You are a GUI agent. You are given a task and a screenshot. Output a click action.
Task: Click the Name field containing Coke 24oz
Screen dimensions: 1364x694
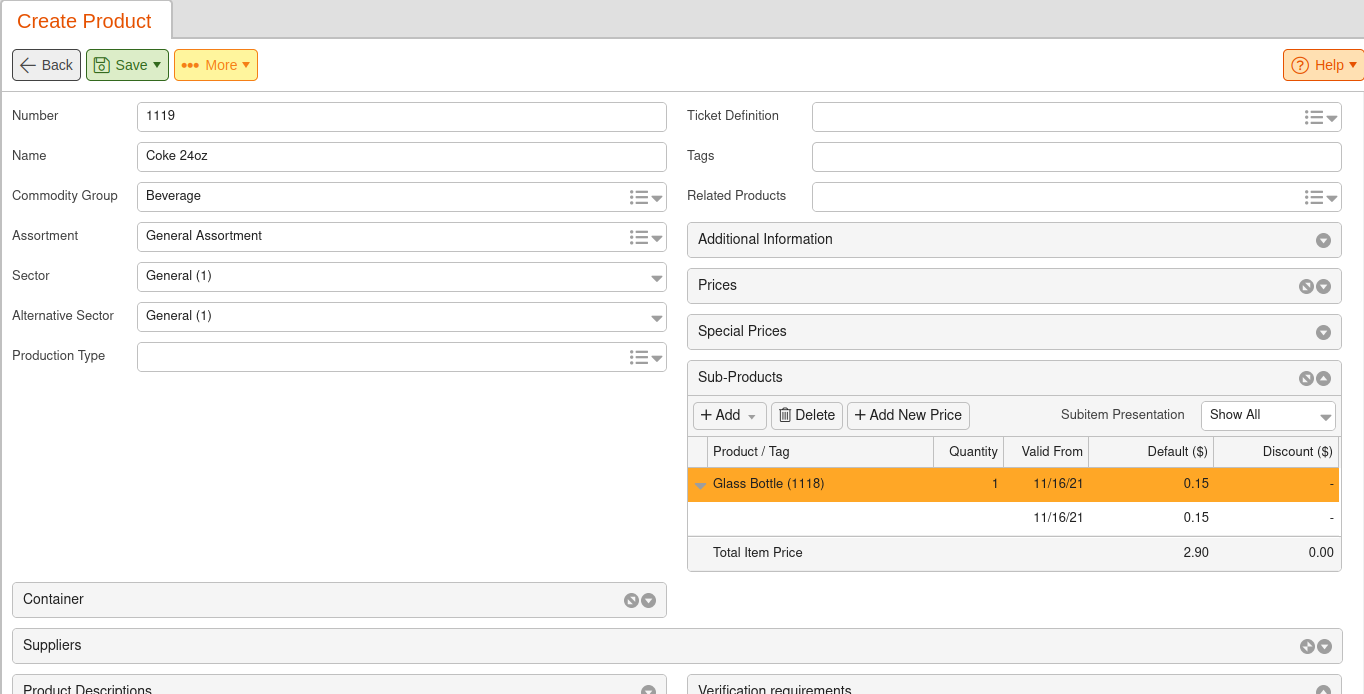click(x=402, y=157)
